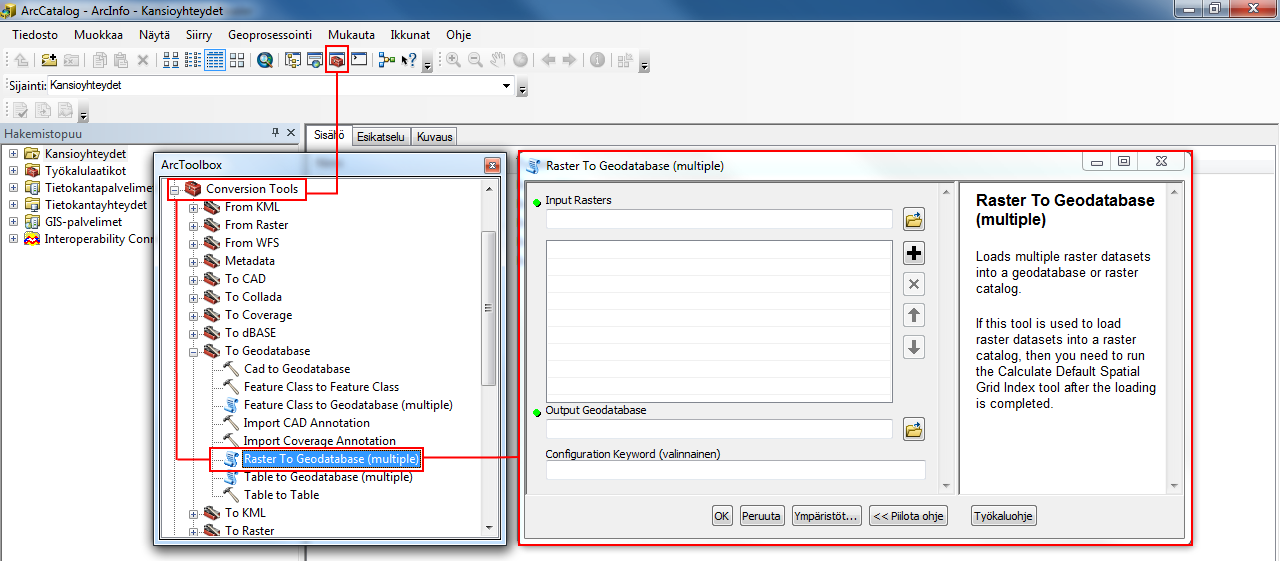Click the What's This help pointer
This screenshot has height=561, width=1280.
click(409, 60)
